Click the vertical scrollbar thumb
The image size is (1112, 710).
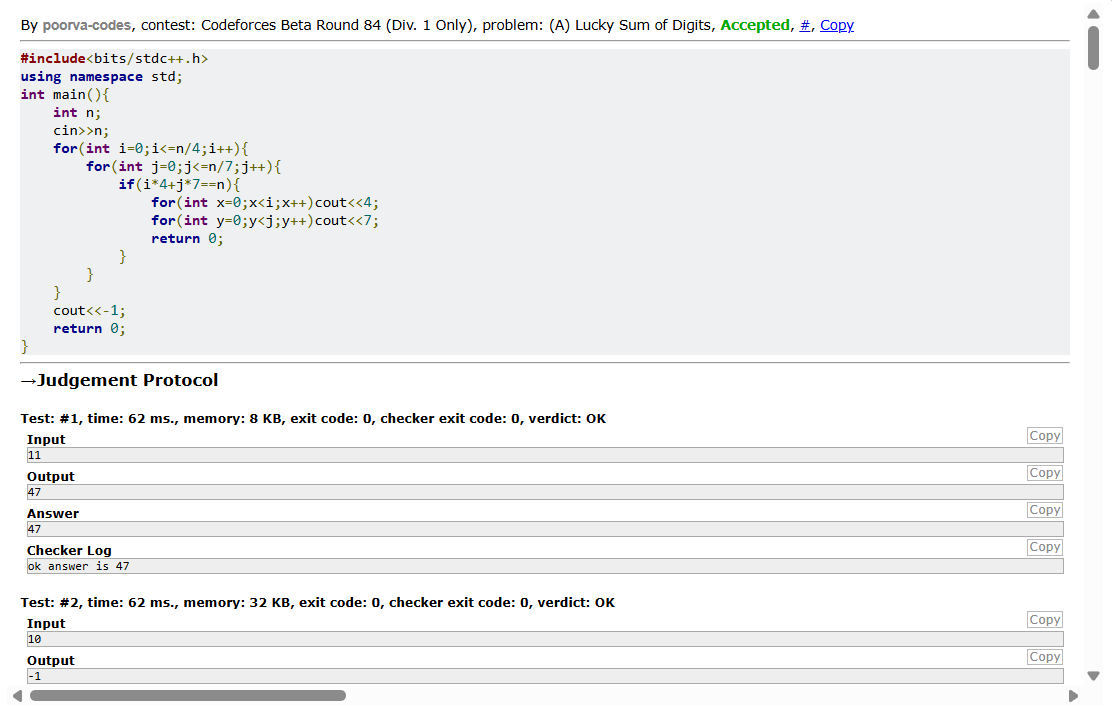pyautogui.click(x=1094, y=48)
